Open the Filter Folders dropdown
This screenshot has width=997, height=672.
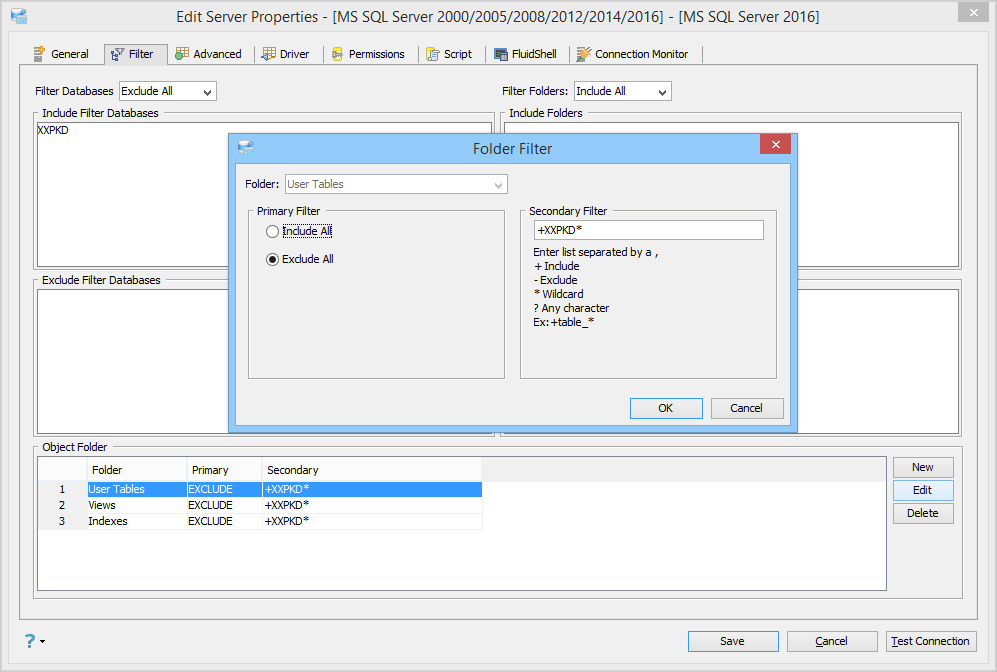pos(622,92)
